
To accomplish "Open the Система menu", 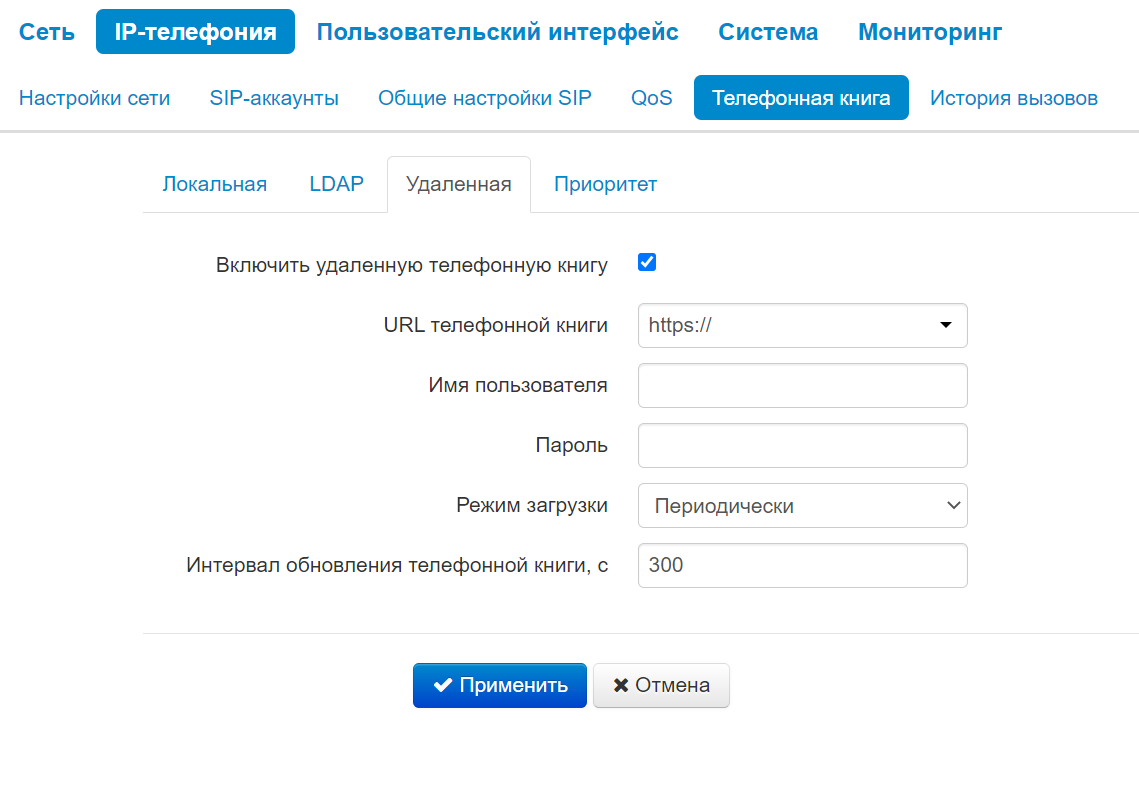I will point(768,32).
